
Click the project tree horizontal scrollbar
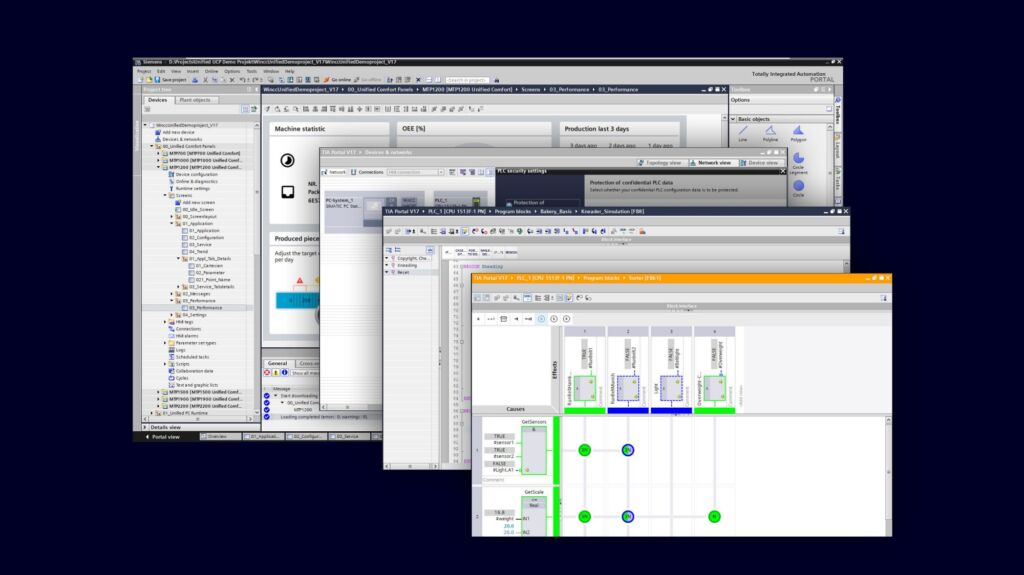coord(199,419)
